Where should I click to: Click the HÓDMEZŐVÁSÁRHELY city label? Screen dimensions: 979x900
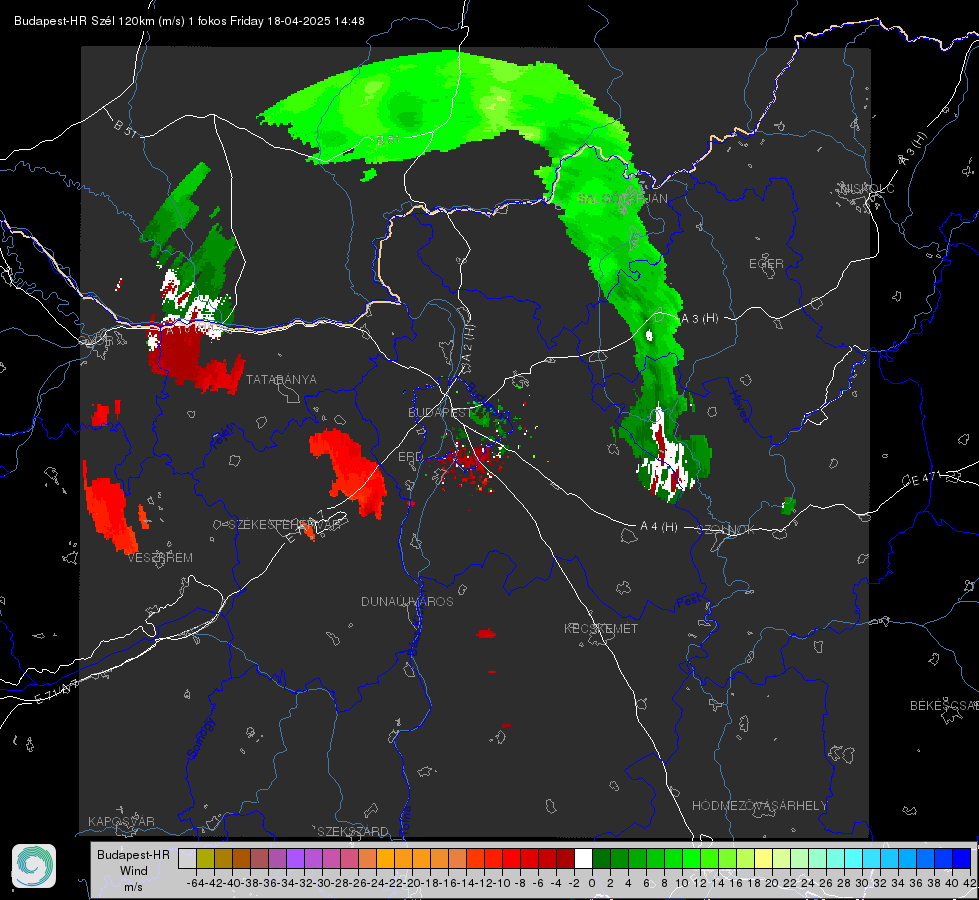[x=759, y=806]
